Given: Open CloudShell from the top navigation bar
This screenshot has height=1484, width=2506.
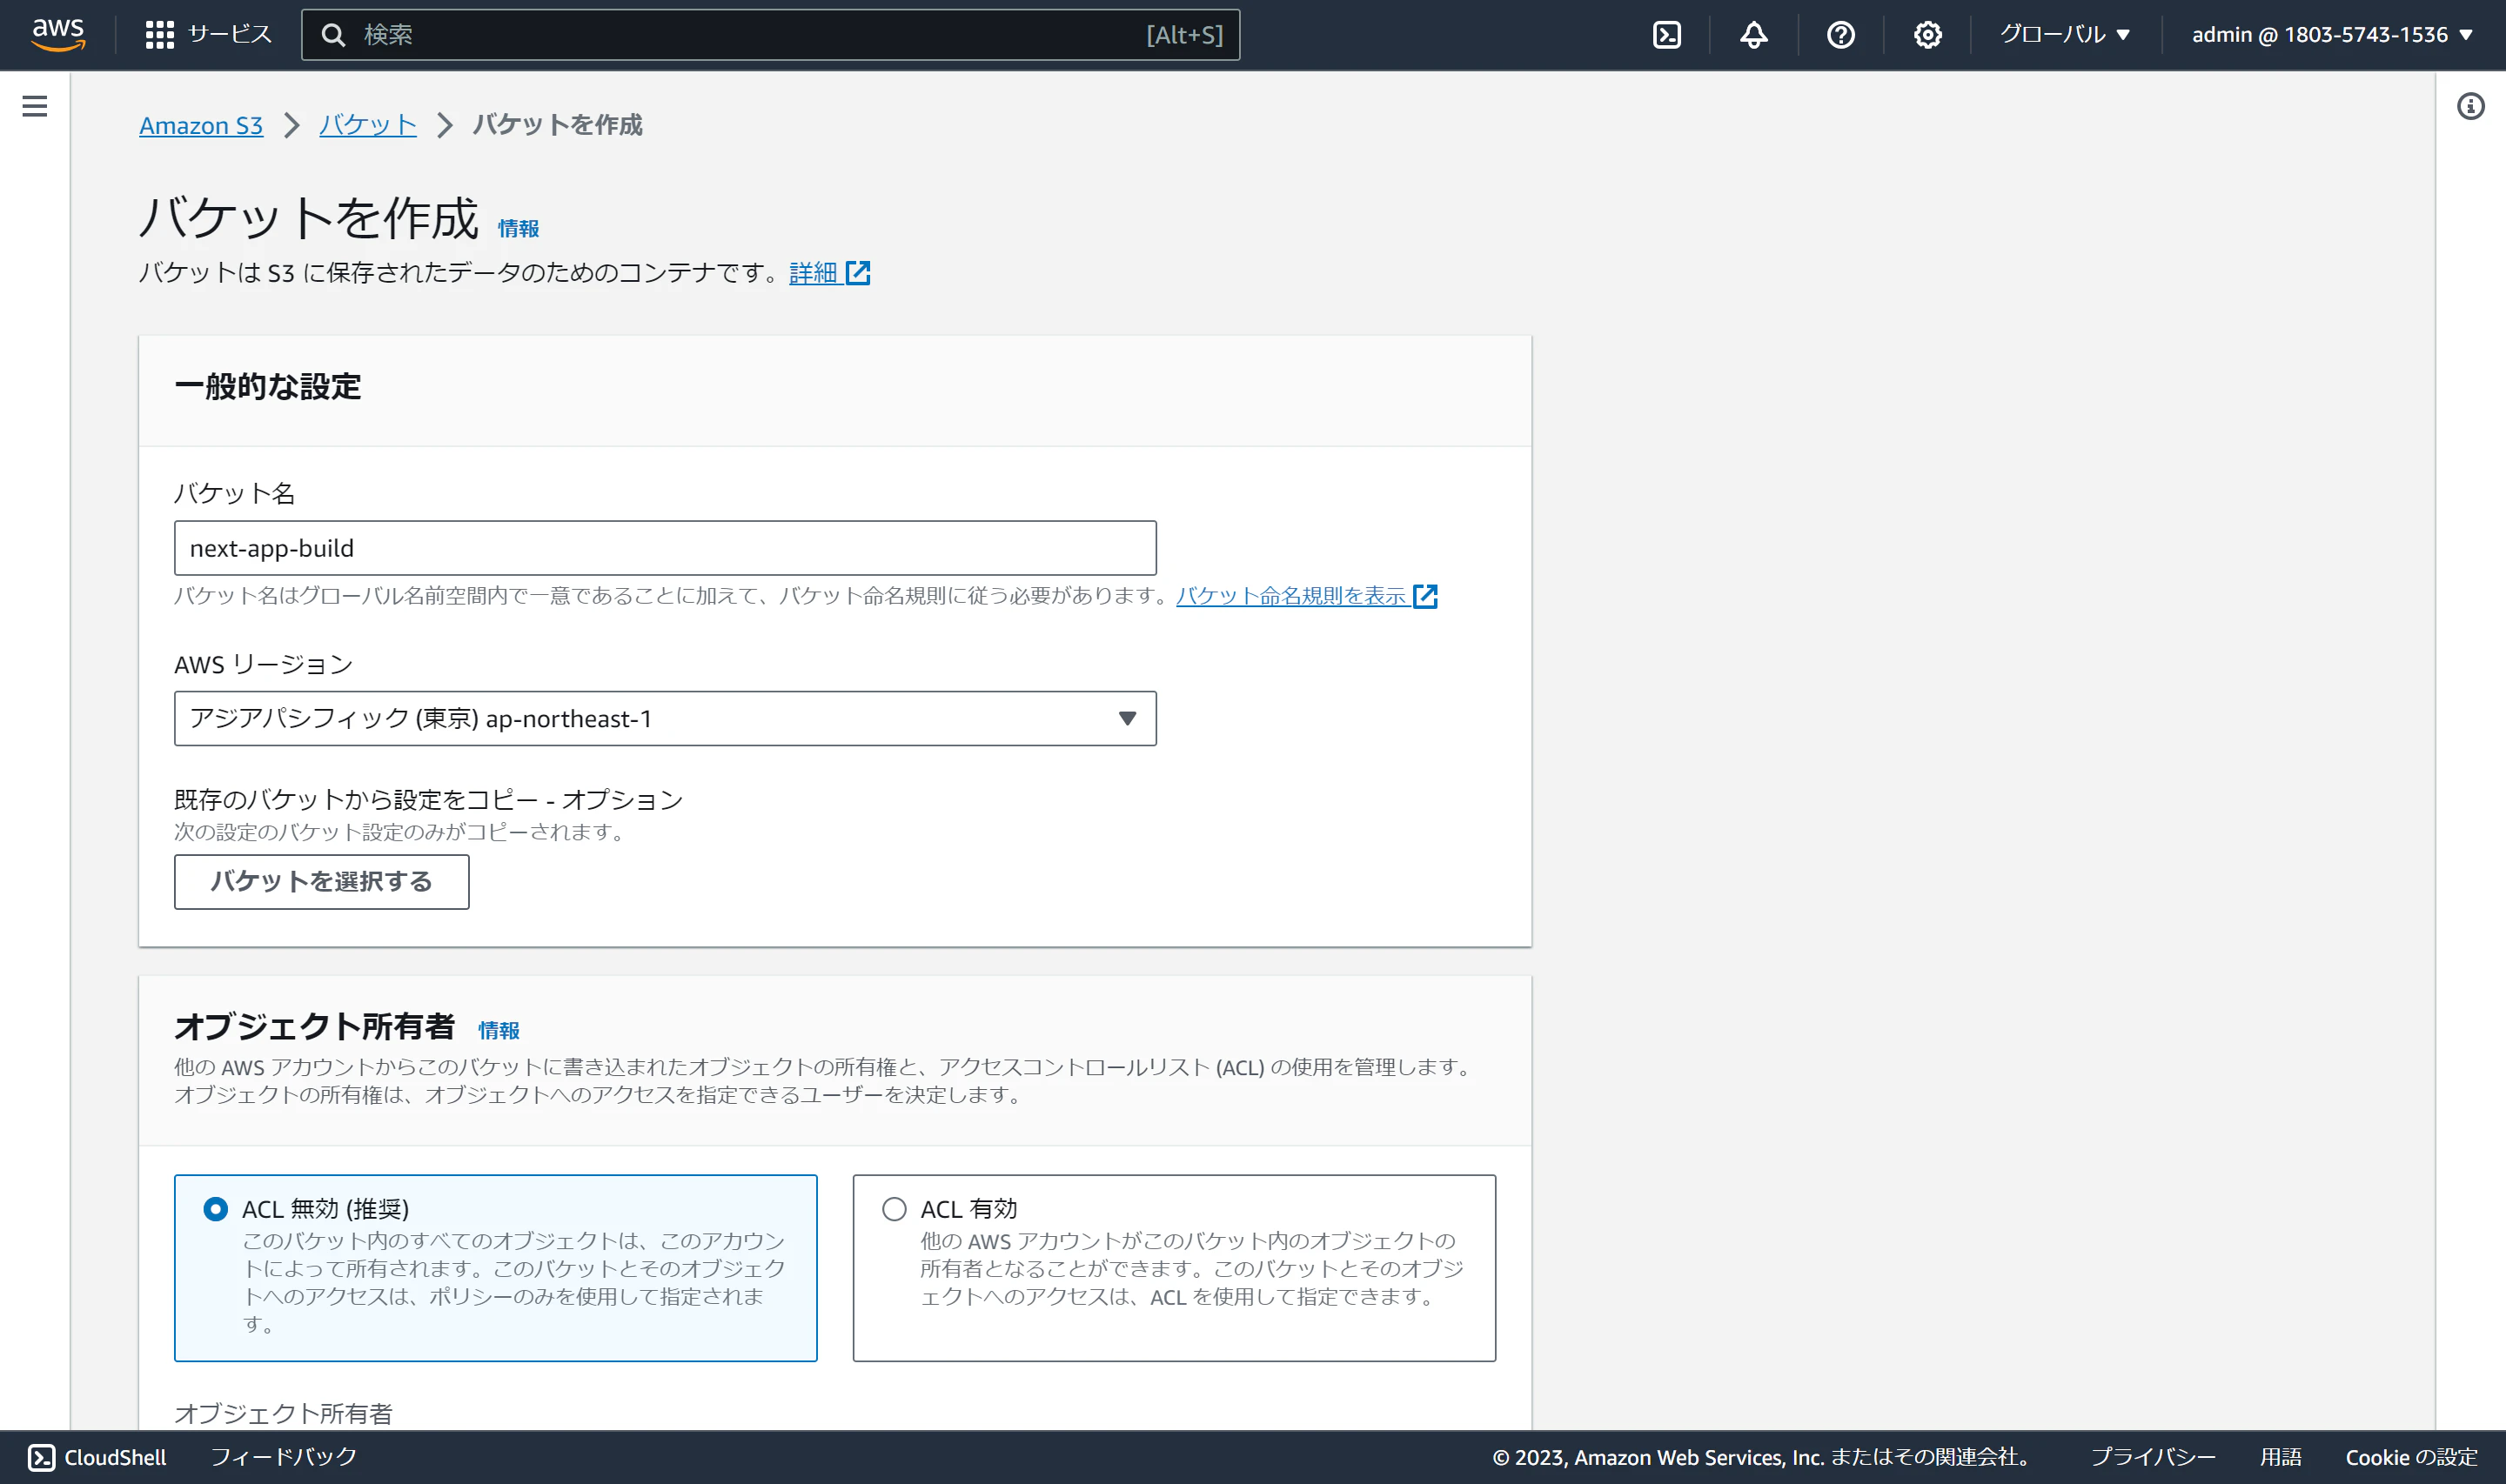Looking at the screenshot, I should (1665, 33).
